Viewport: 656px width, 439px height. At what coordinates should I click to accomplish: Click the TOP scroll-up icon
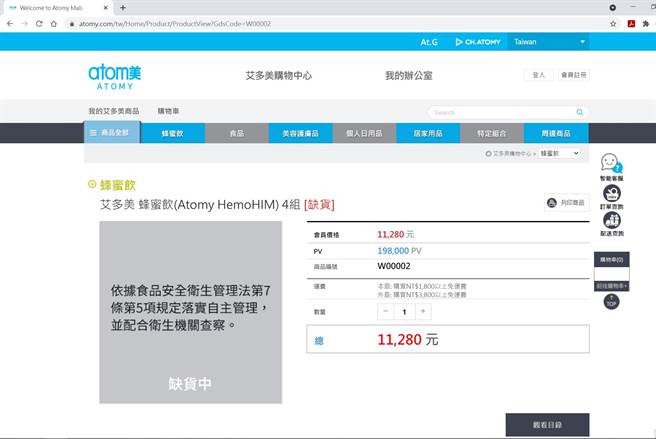pos(610,302)
